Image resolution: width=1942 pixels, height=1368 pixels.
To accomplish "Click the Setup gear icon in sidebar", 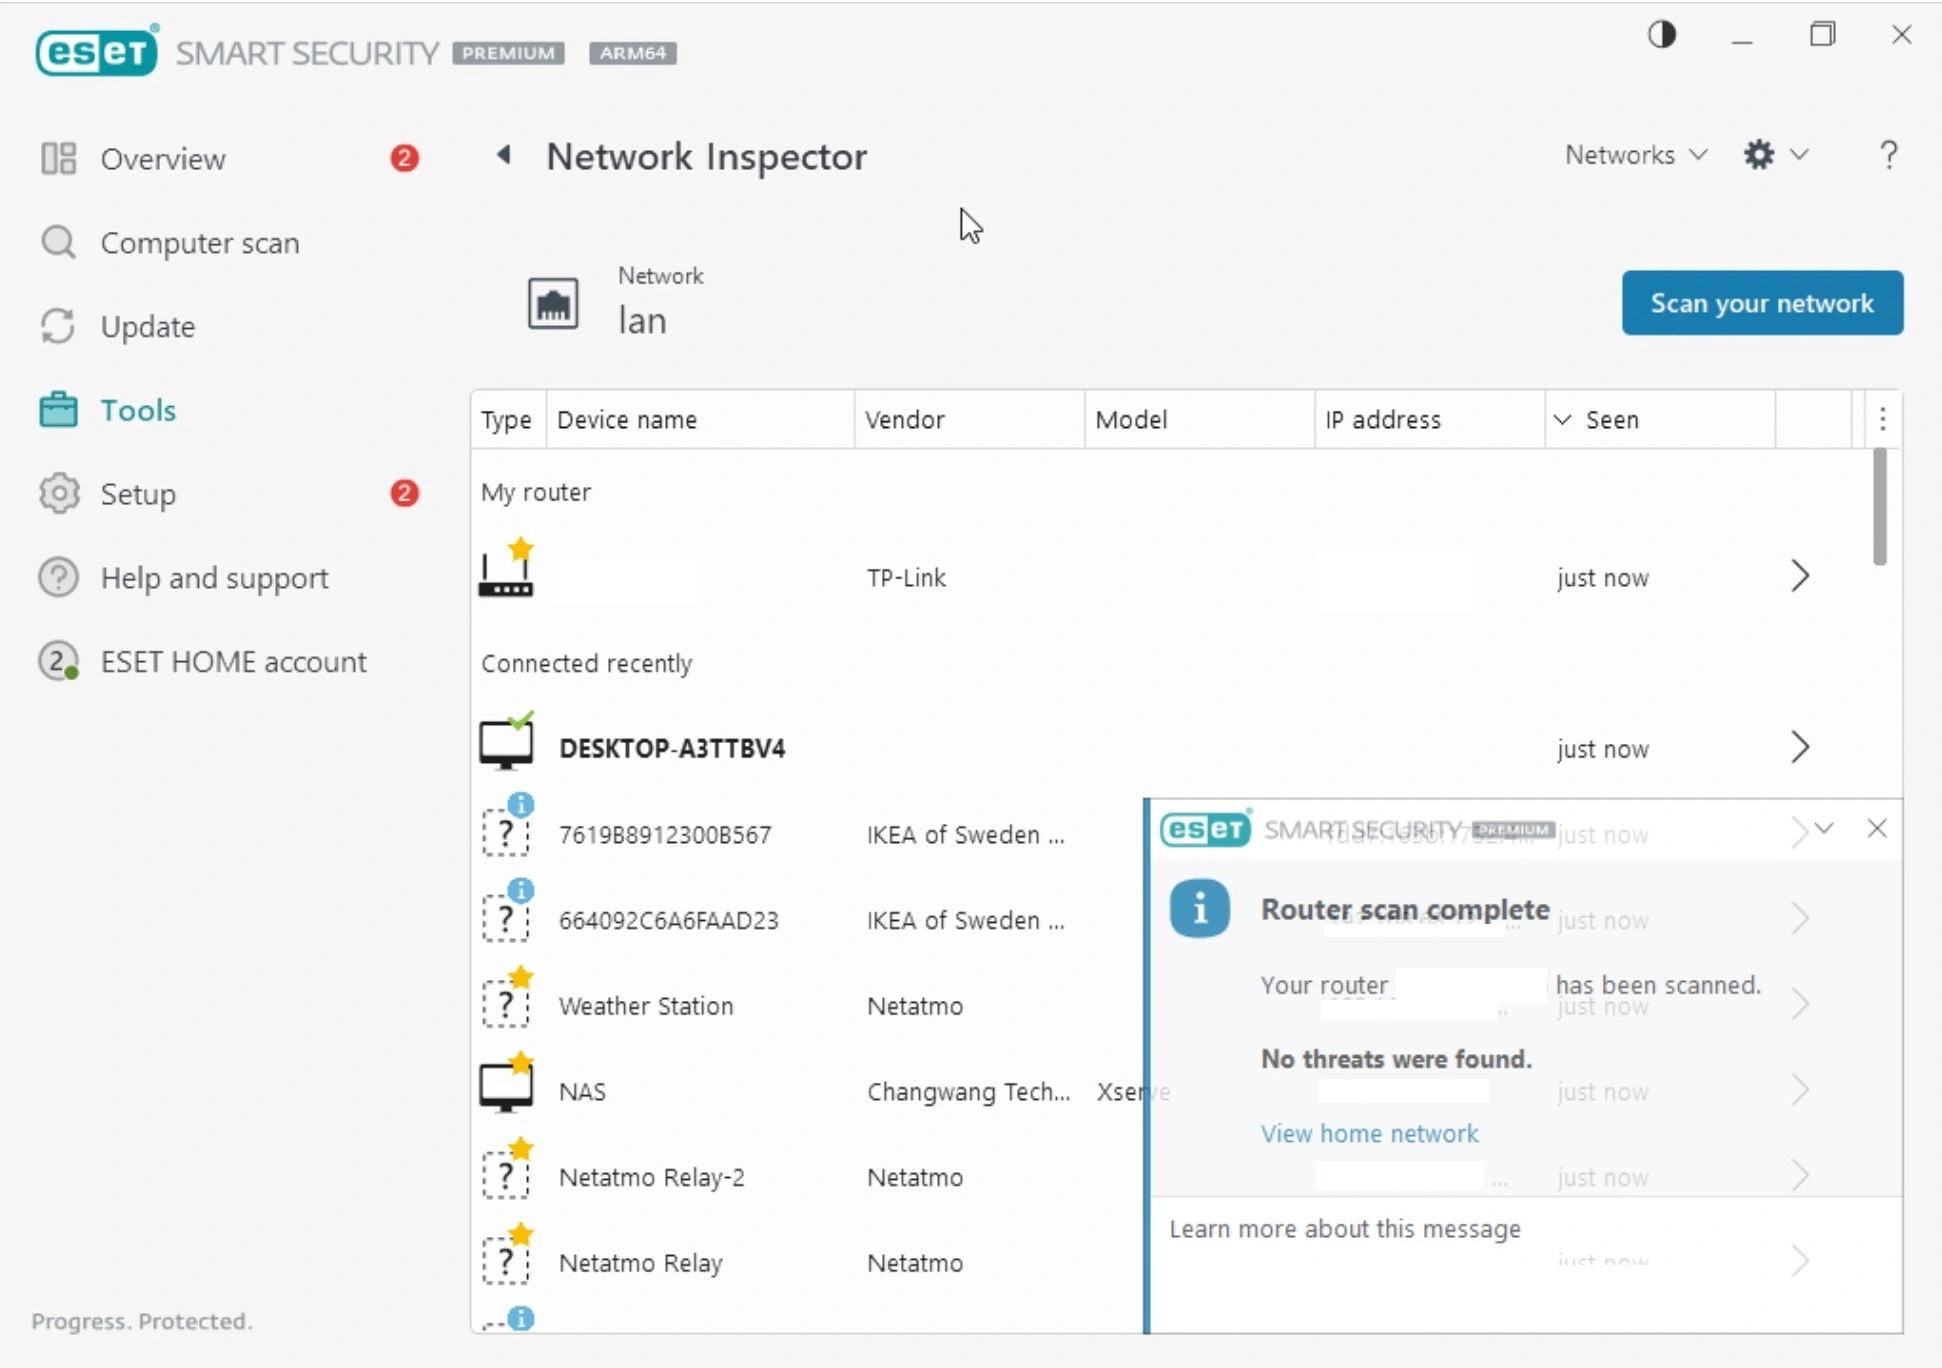I will [59, 493].
